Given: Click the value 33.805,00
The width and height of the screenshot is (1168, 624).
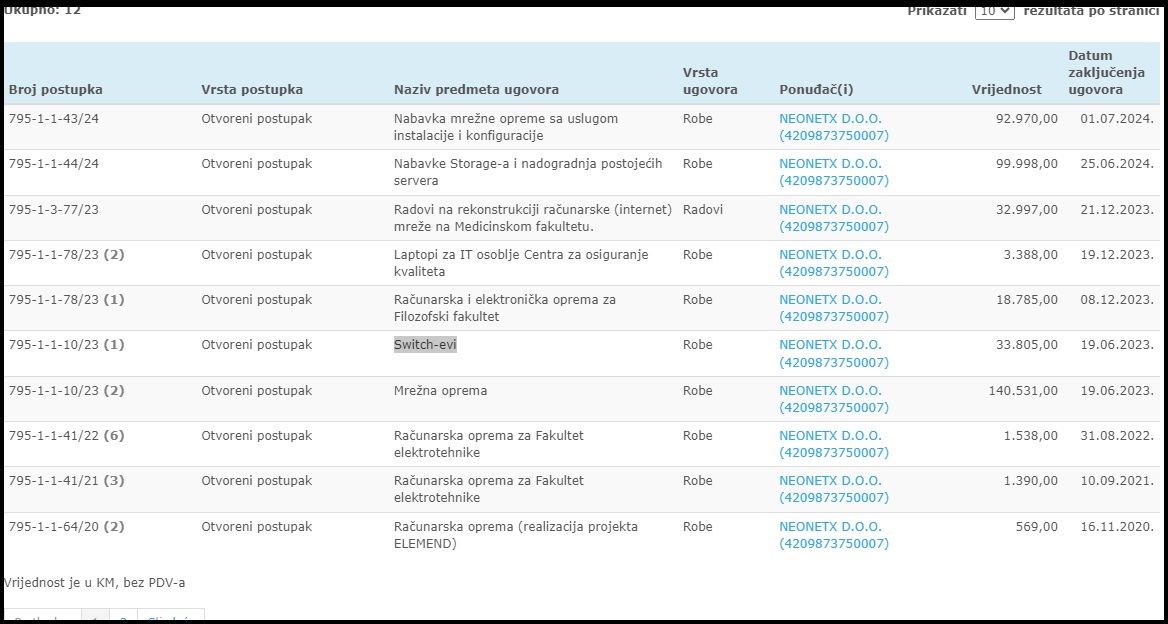Looking at the screenshot, I should [1026, 346].
